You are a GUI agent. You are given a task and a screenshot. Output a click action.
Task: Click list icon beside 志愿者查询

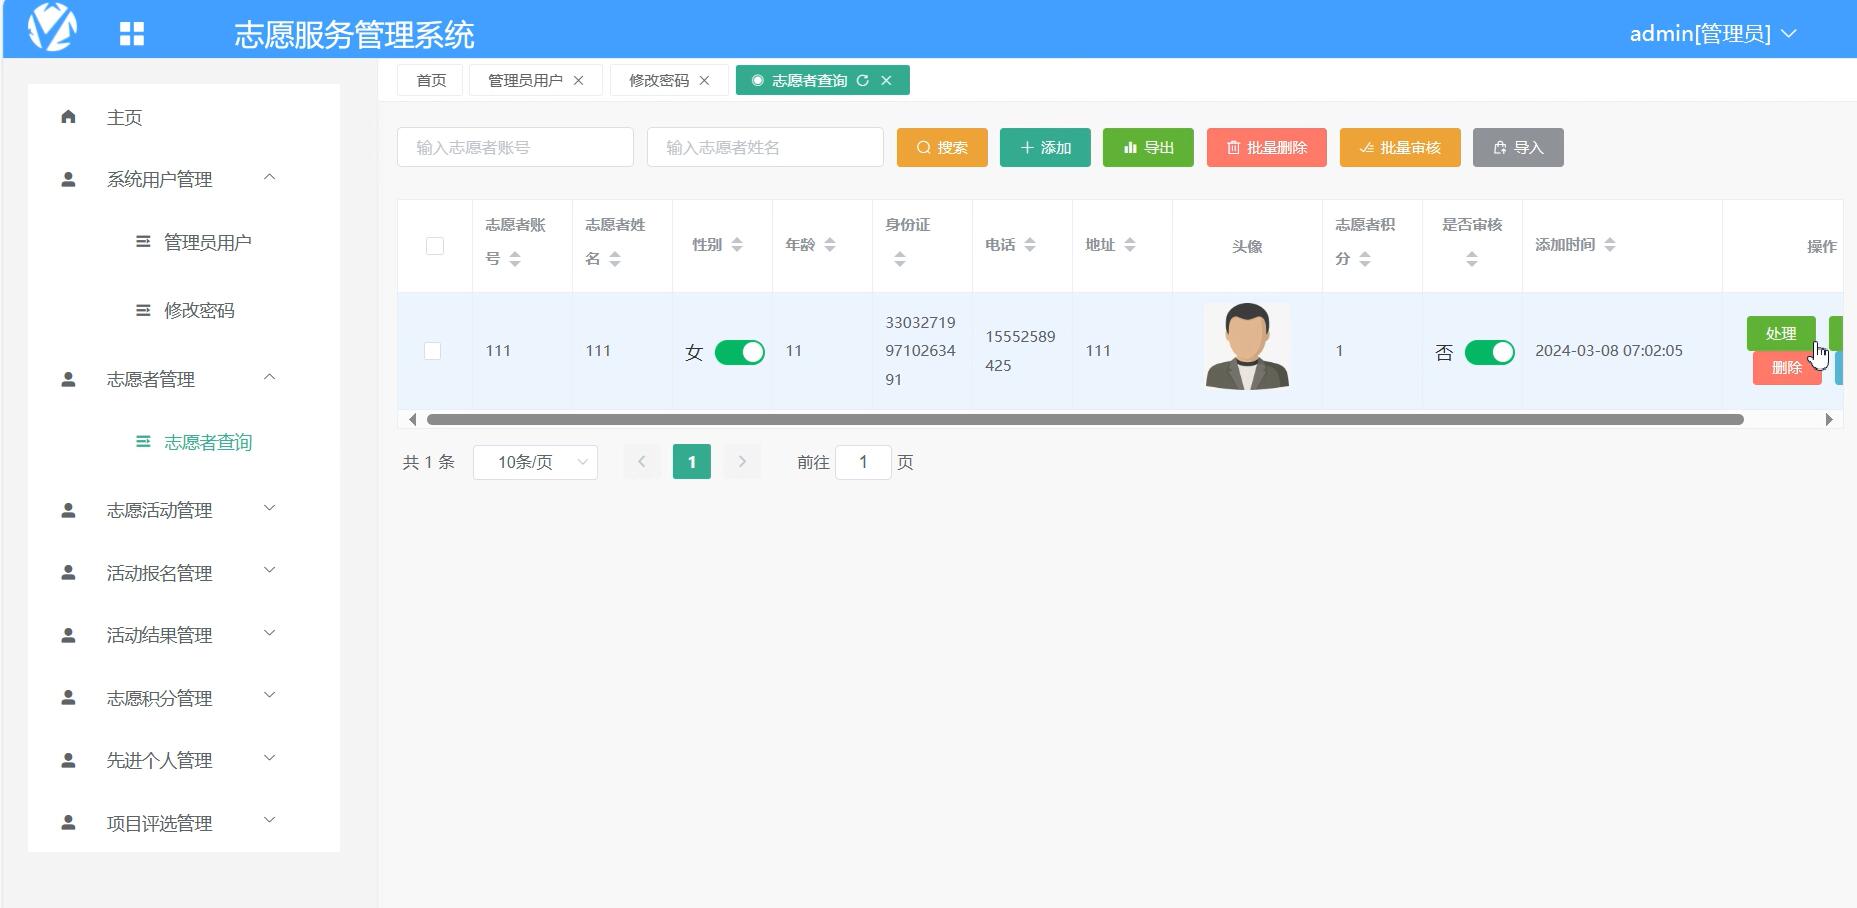coord(143,442)
